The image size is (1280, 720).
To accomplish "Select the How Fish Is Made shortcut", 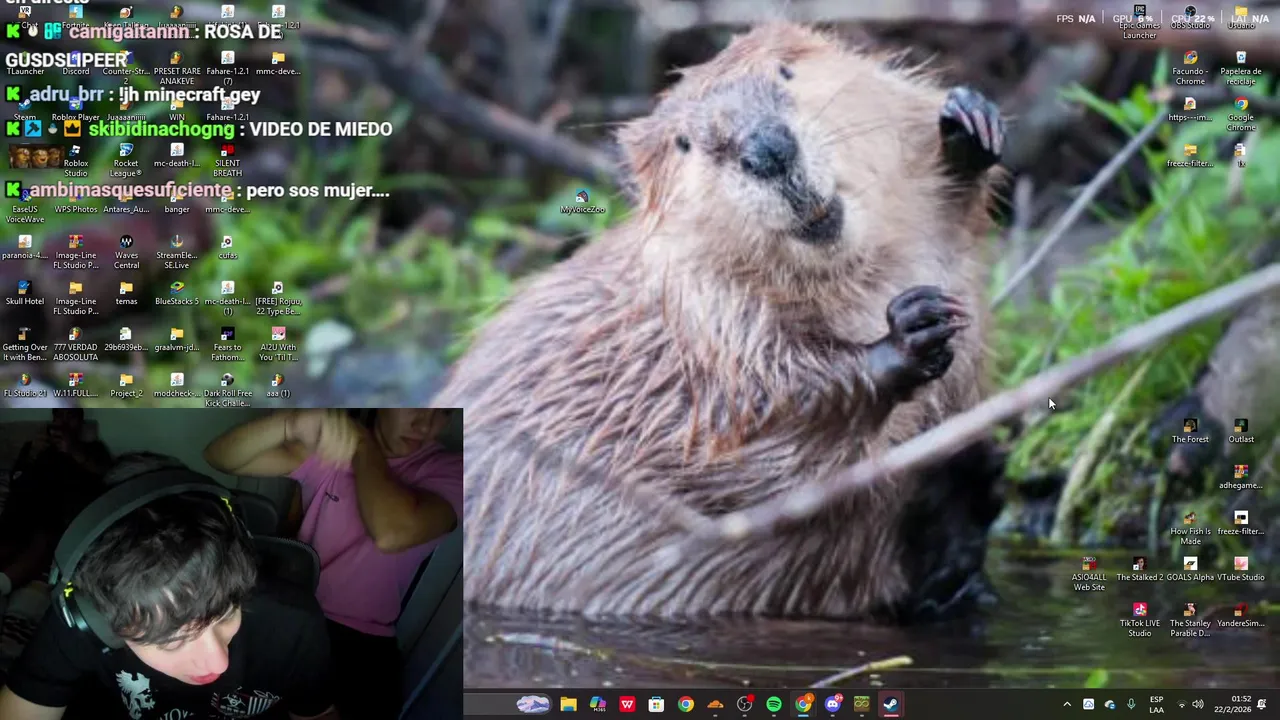I will [1190, 528].
